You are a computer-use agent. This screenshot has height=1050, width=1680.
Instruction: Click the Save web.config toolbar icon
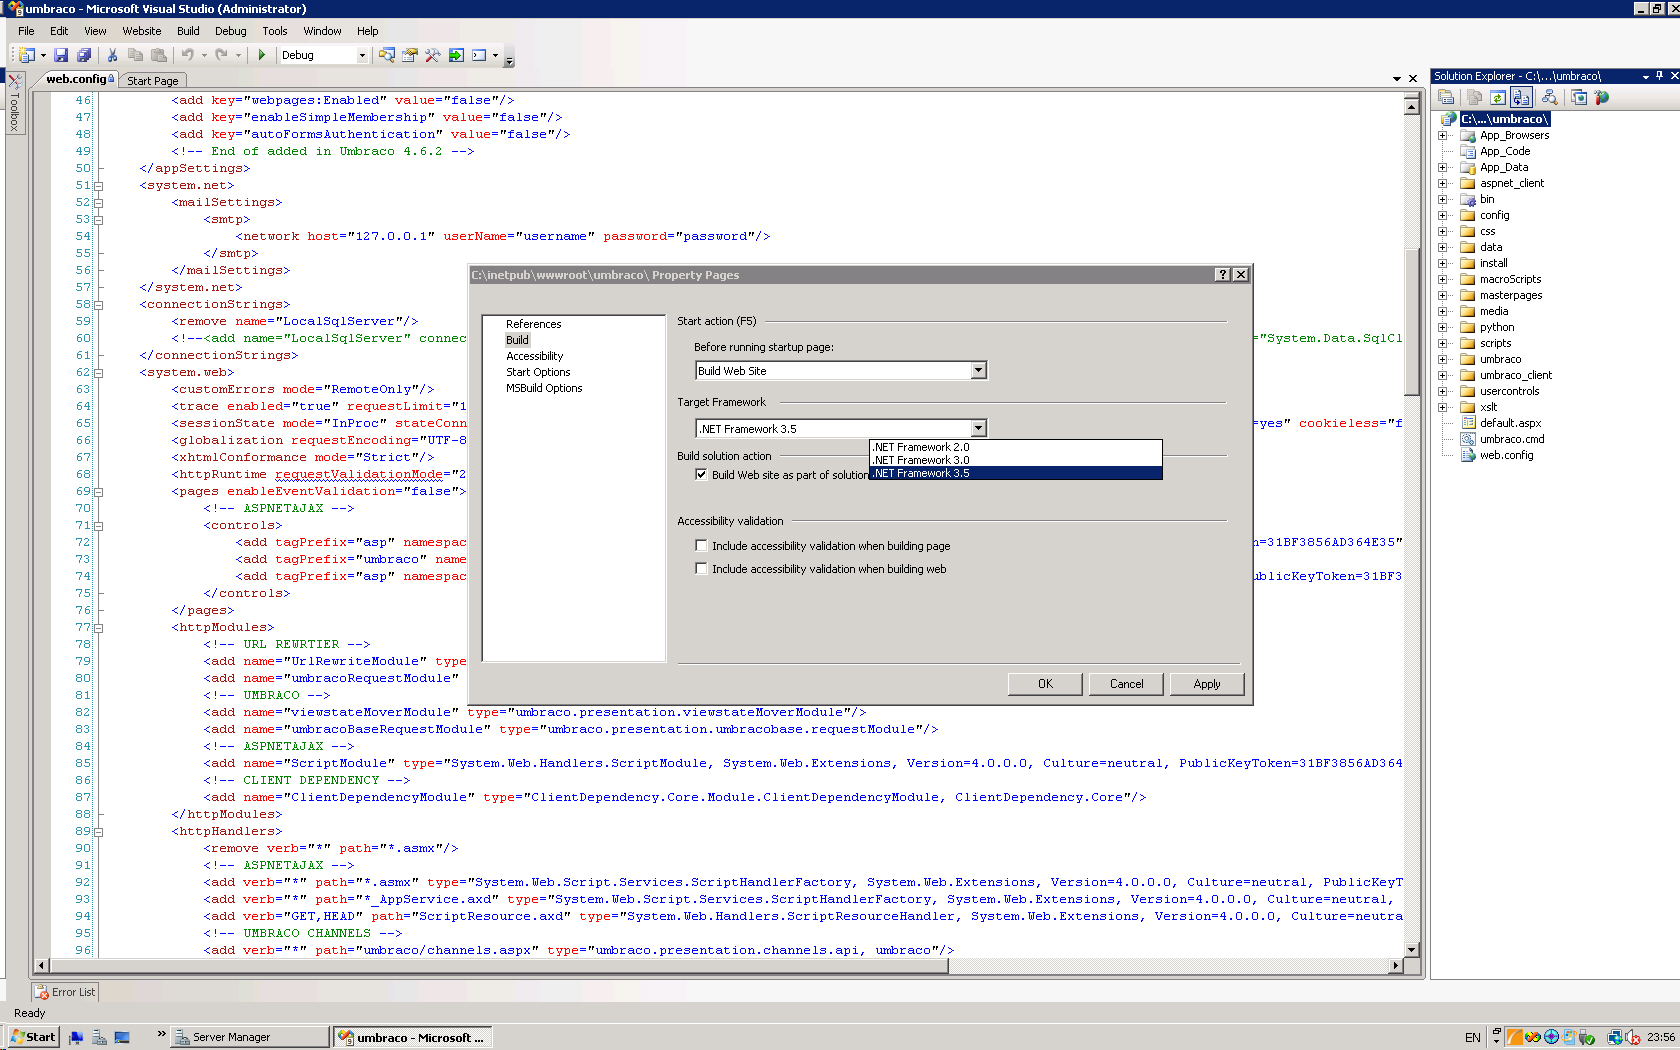pyautogui.click(x=61, y=55)
